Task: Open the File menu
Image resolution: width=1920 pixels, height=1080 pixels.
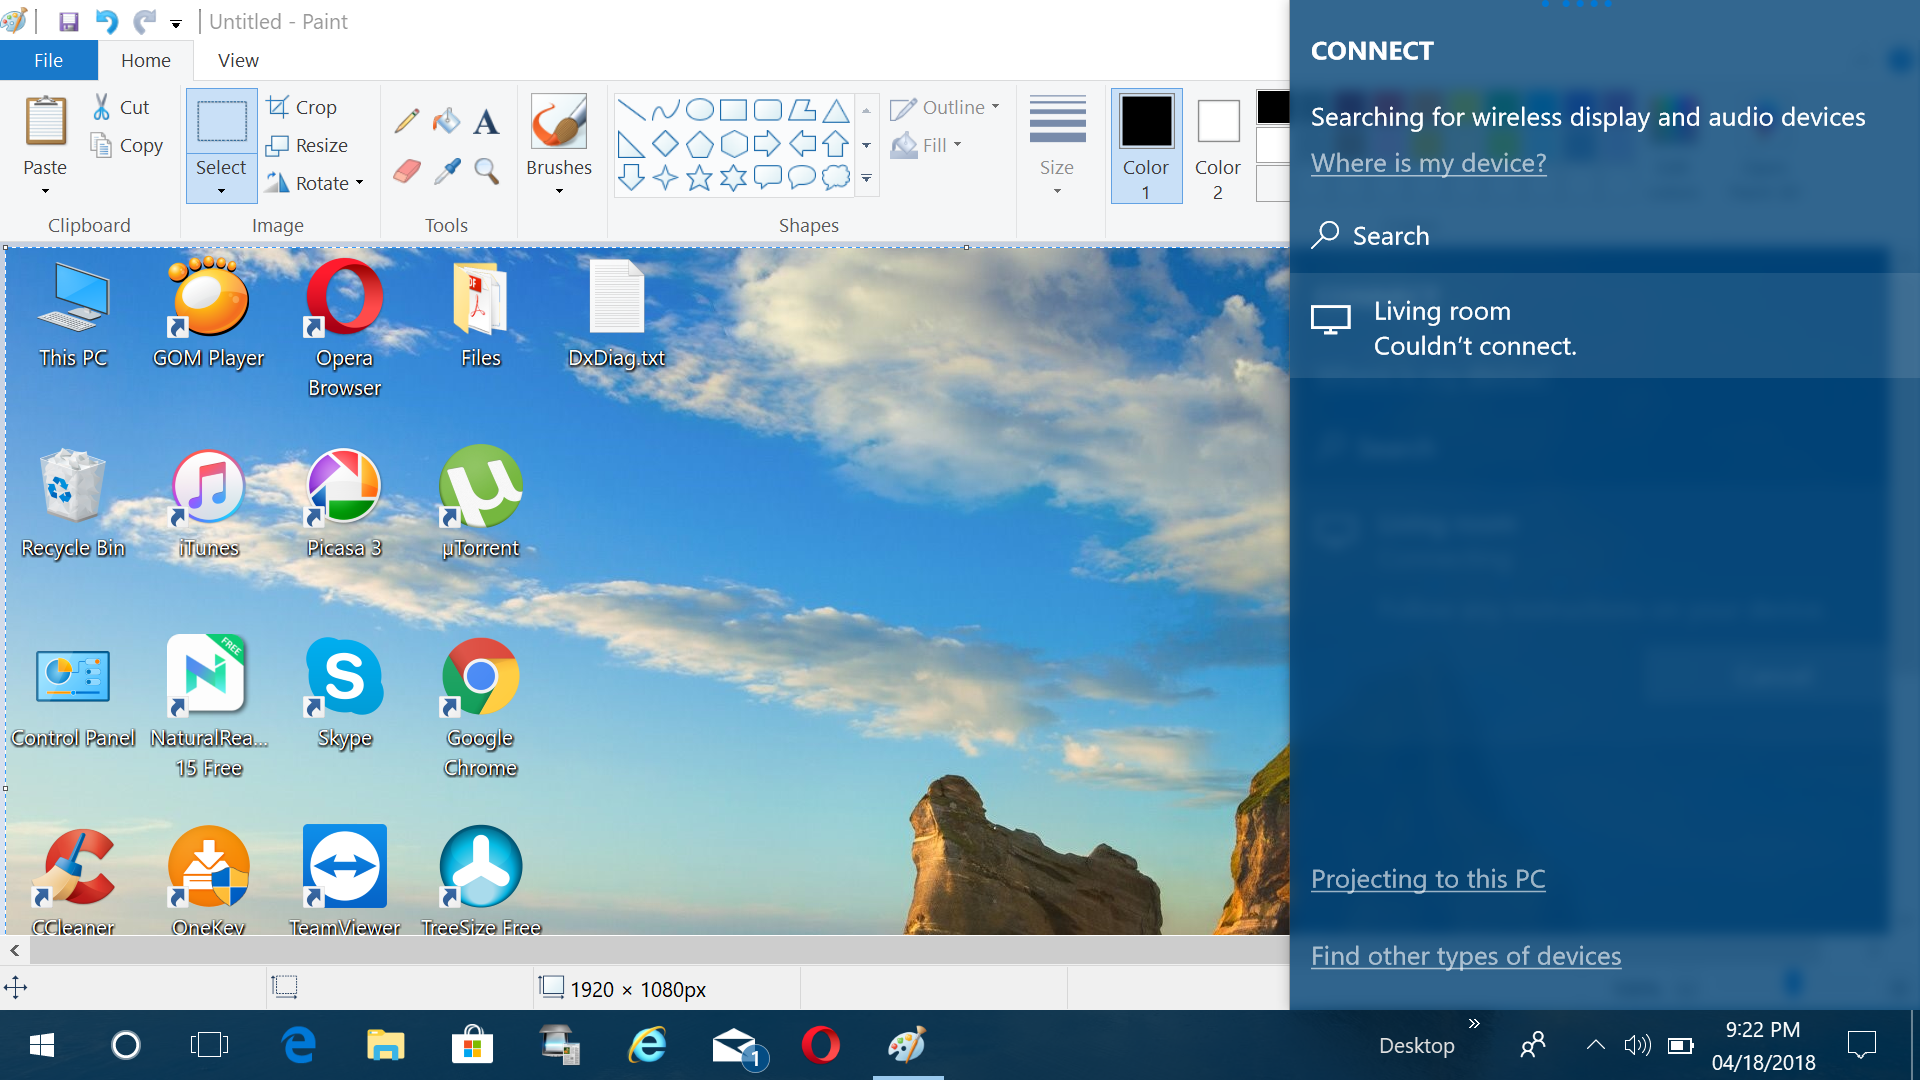Action: pyautogui.click(x=48, y=60)
